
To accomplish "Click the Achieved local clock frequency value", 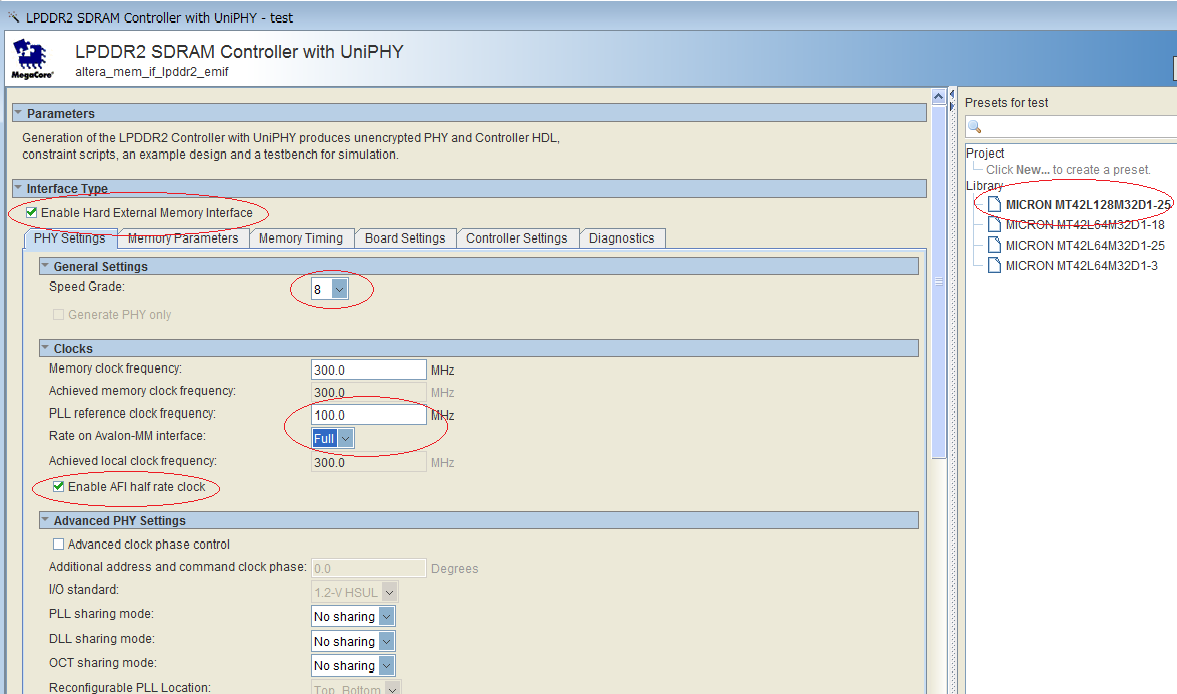I will click(369, 462).
